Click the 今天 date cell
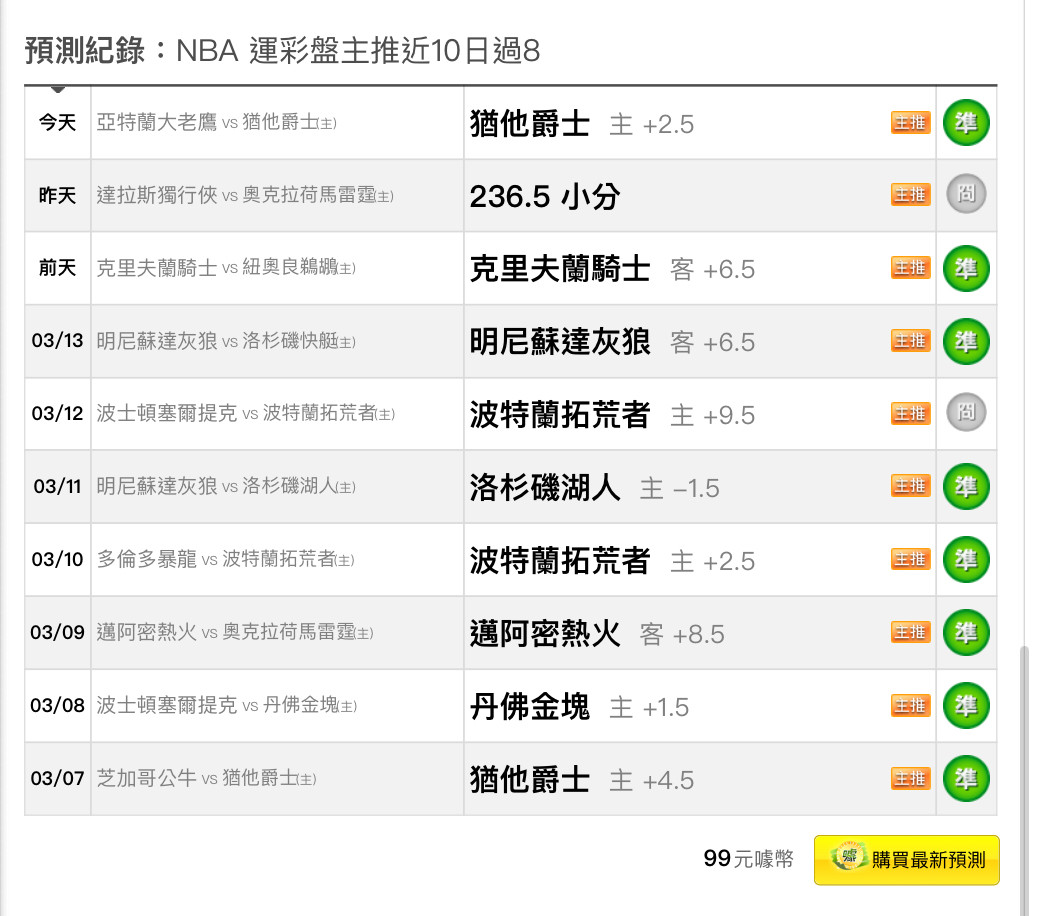1038x916 pixels. (58, 122)
